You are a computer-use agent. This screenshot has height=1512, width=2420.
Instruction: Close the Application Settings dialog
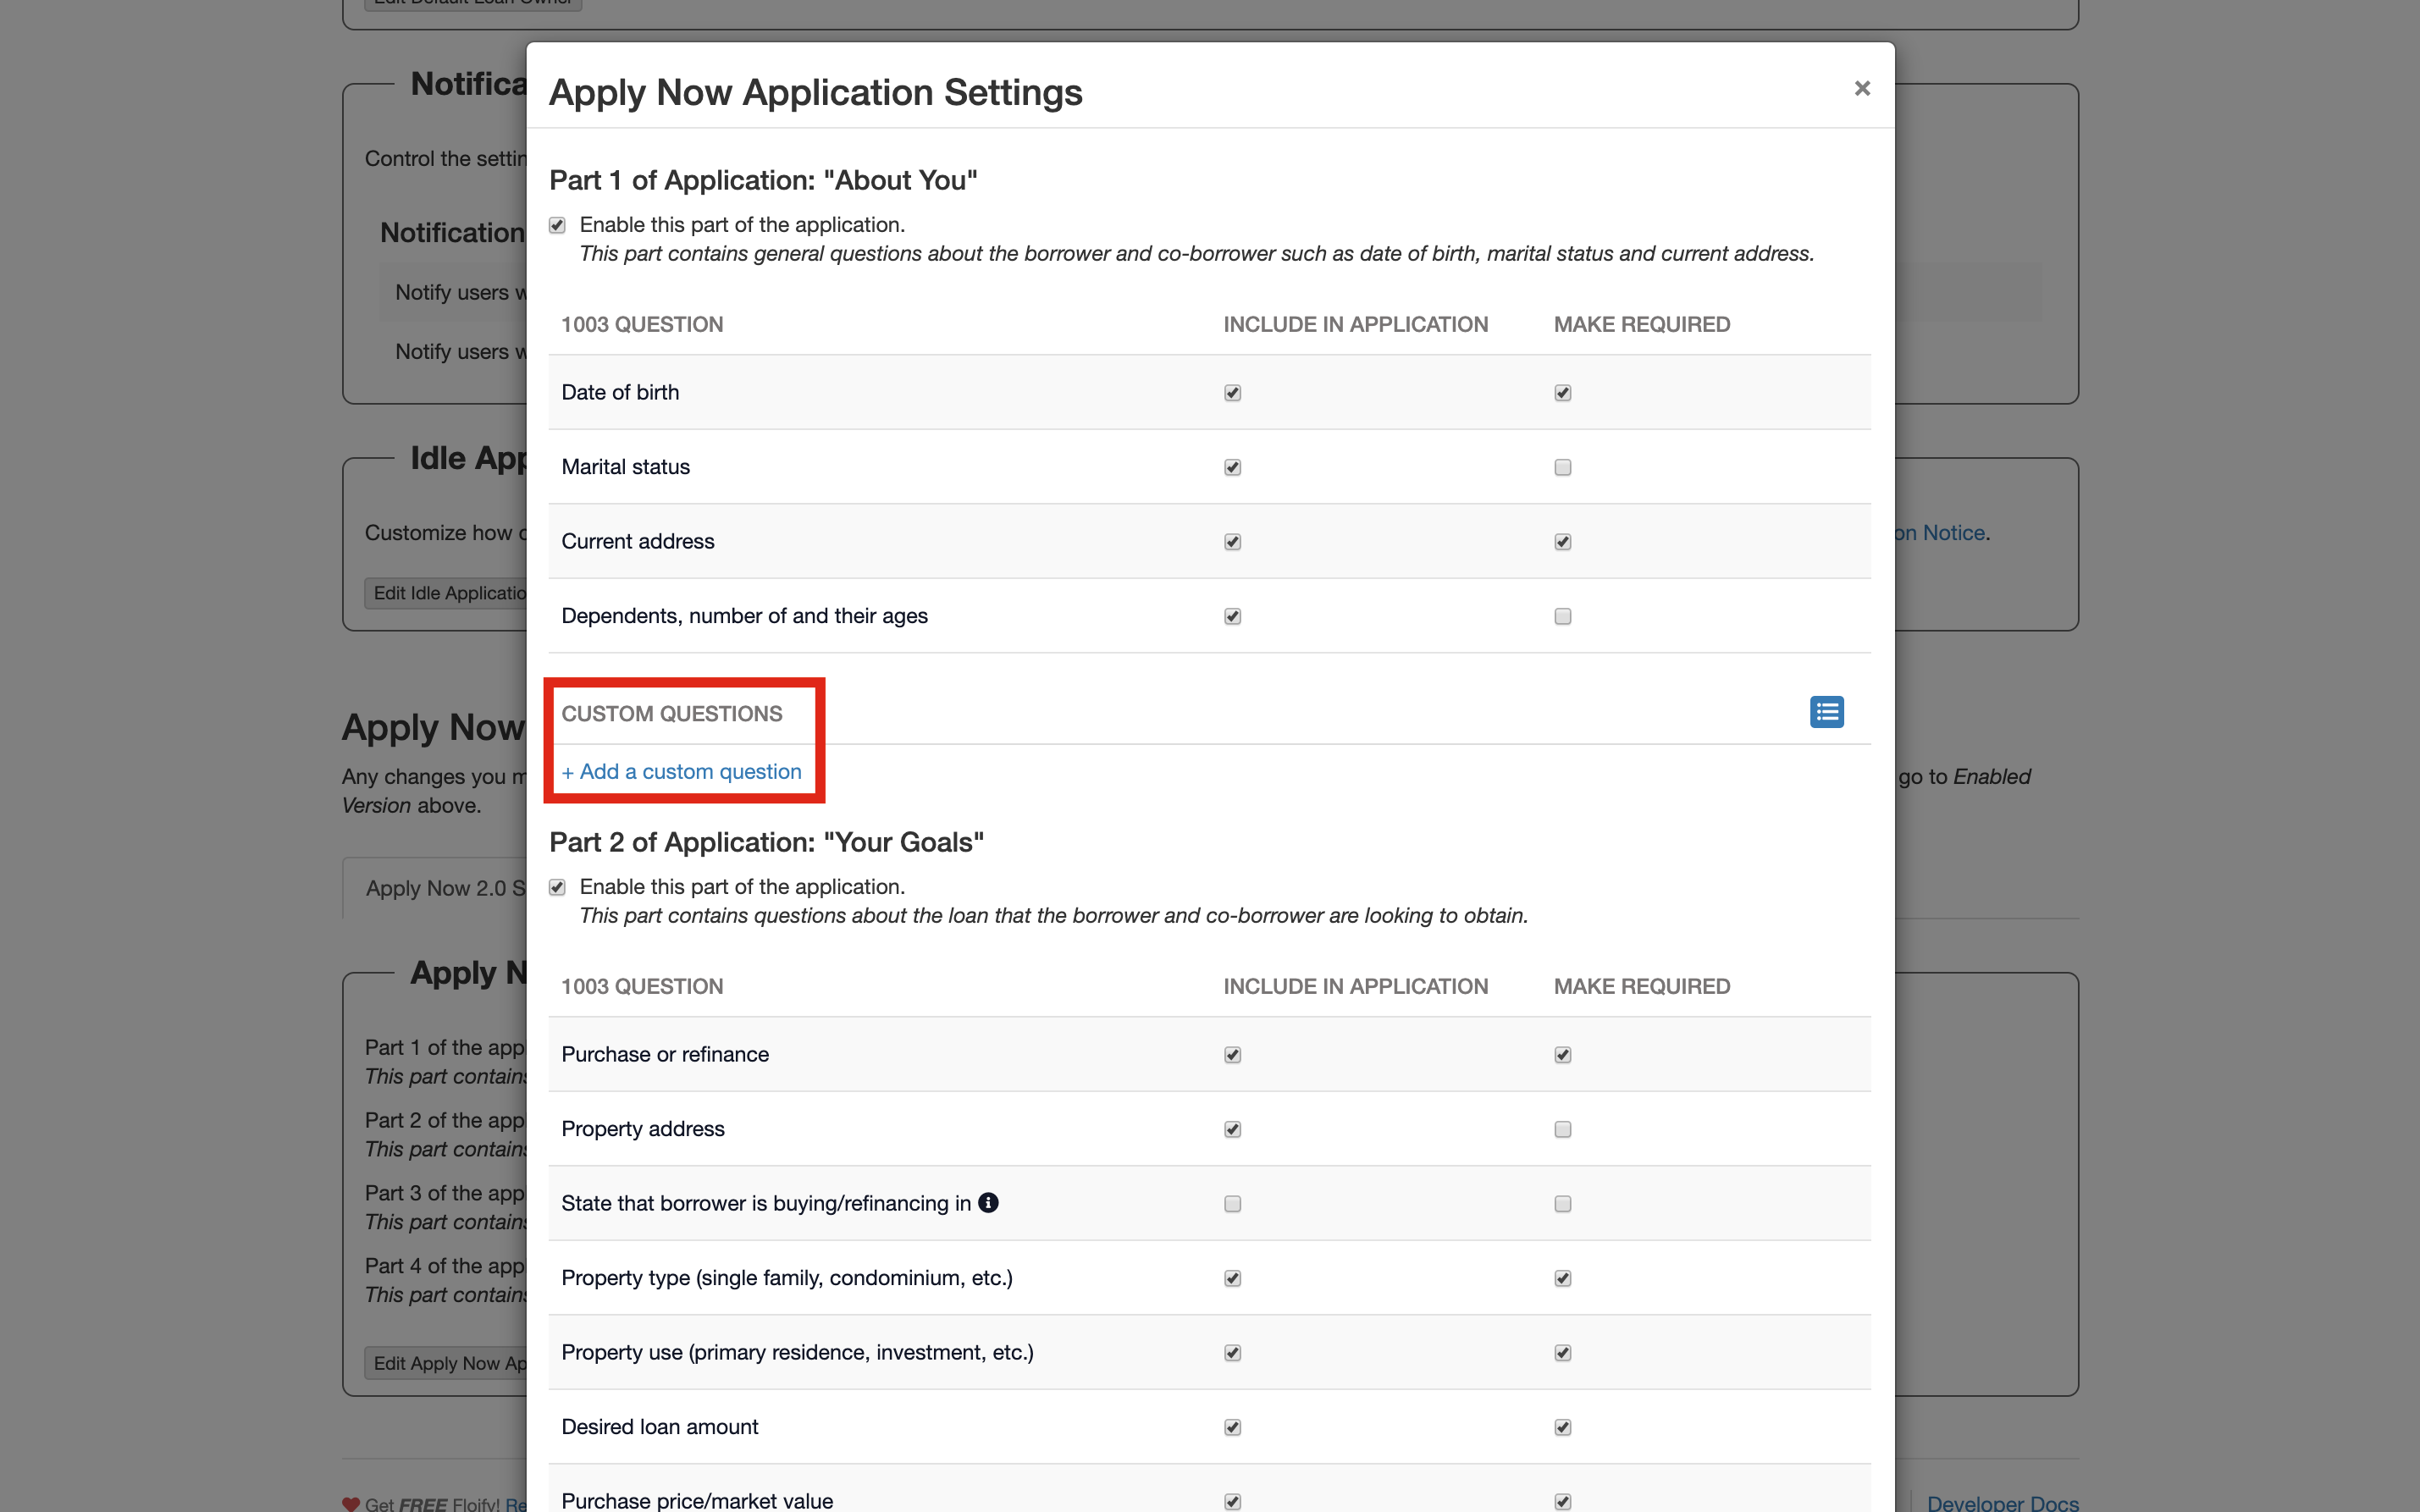[1861, 88]
